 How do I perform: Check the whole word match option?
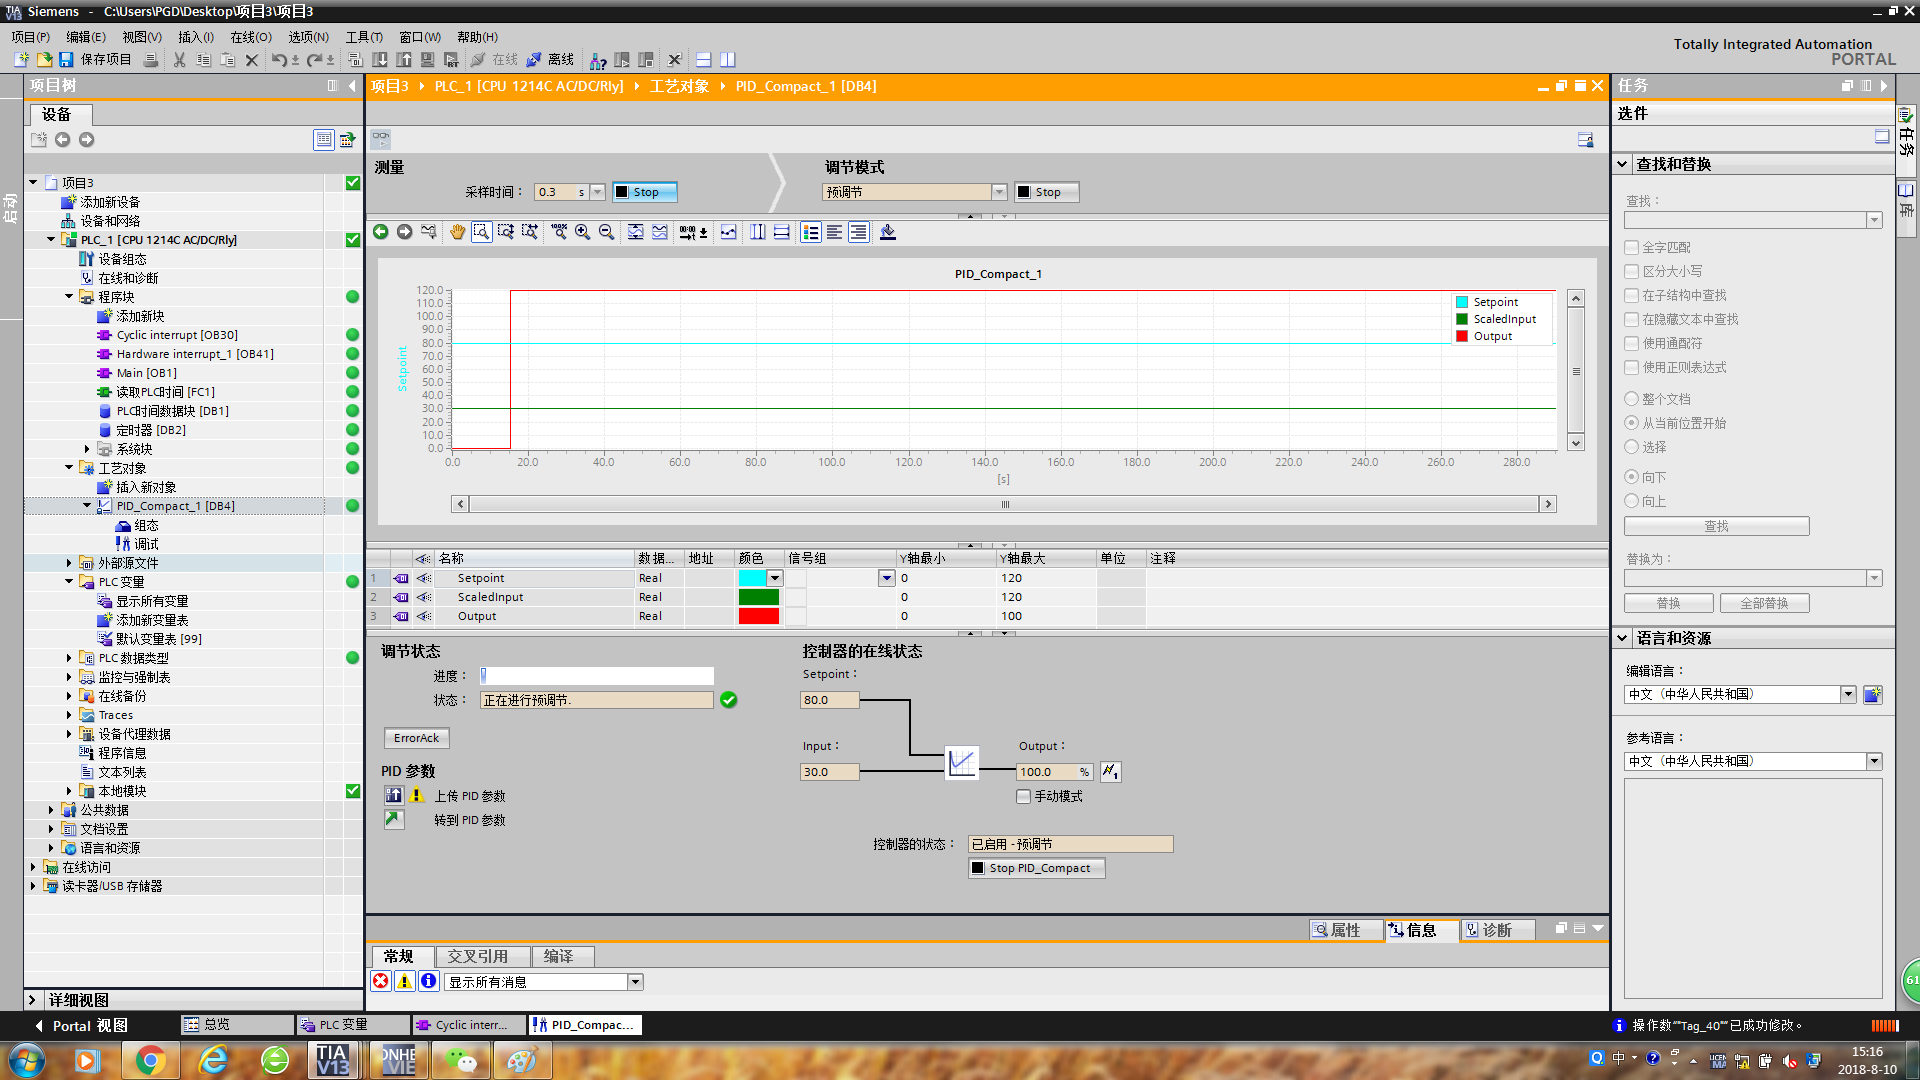click(x=1632, y=247)
